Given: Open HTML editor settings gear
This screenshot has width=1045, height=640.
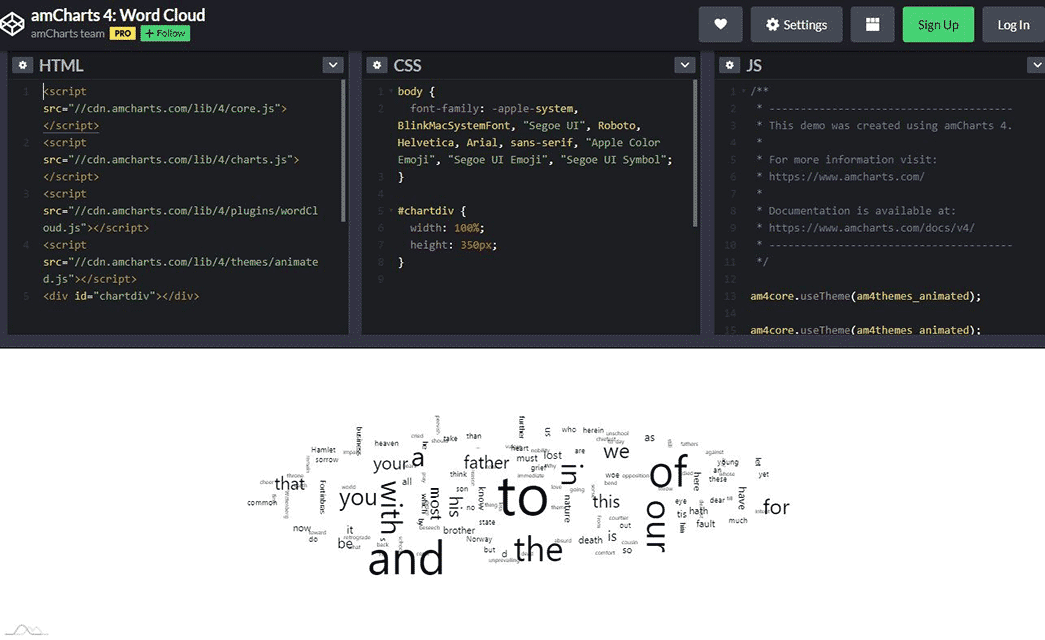Looking at the screenshot, I should click(23, 65).
